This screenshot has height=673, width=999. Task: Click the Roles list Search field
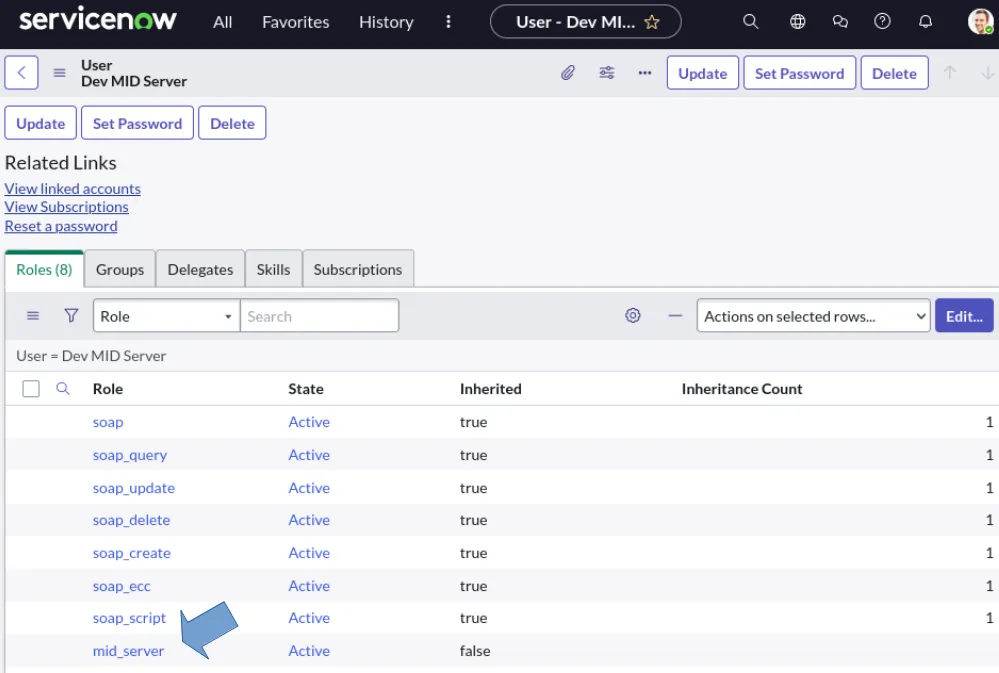[319, 316]
